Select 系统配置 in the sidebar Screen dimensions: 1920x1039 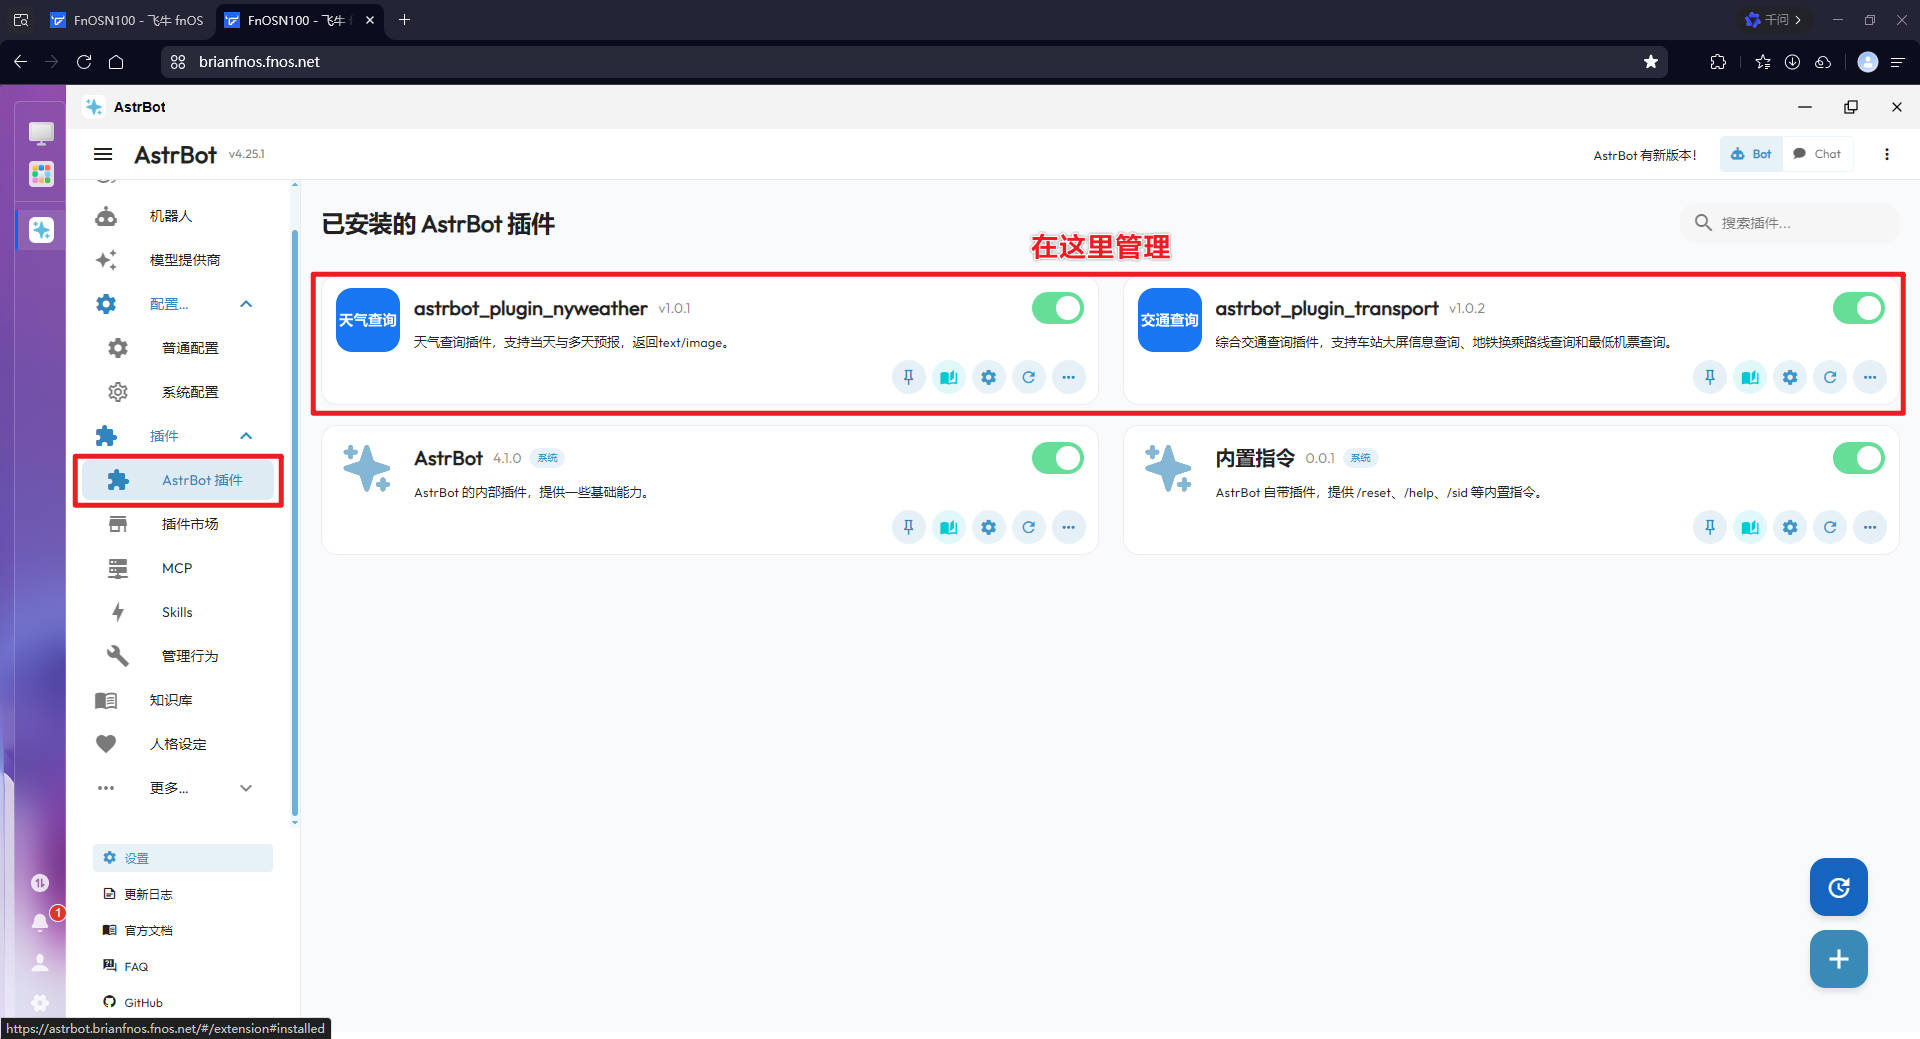178,392
